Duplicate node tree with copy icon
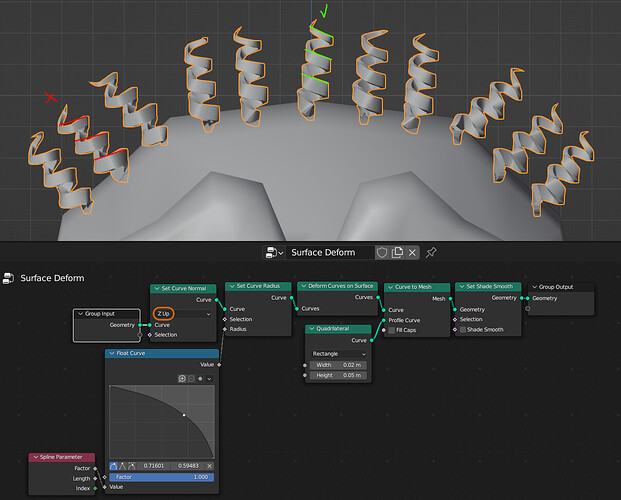Screen dimensions: 621x500 (x=397, y=252)
